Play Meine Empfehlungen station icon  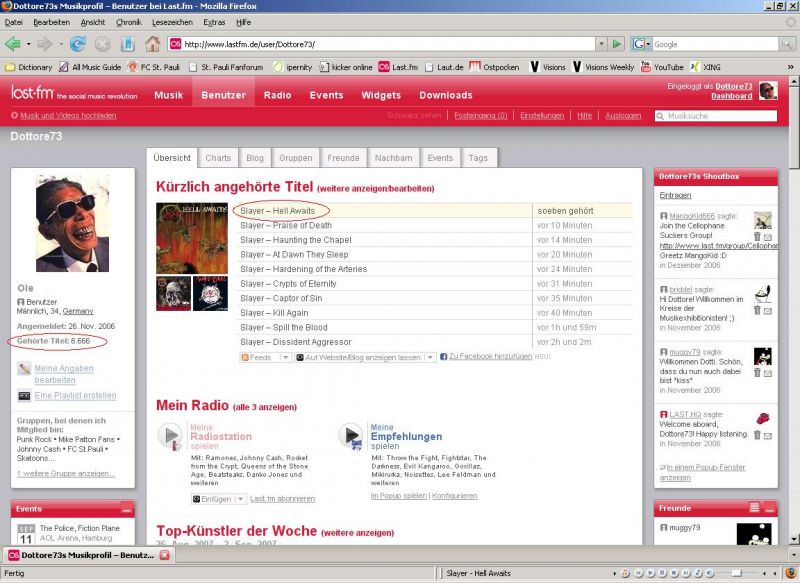pyautogui.click(x=351, y=436)
